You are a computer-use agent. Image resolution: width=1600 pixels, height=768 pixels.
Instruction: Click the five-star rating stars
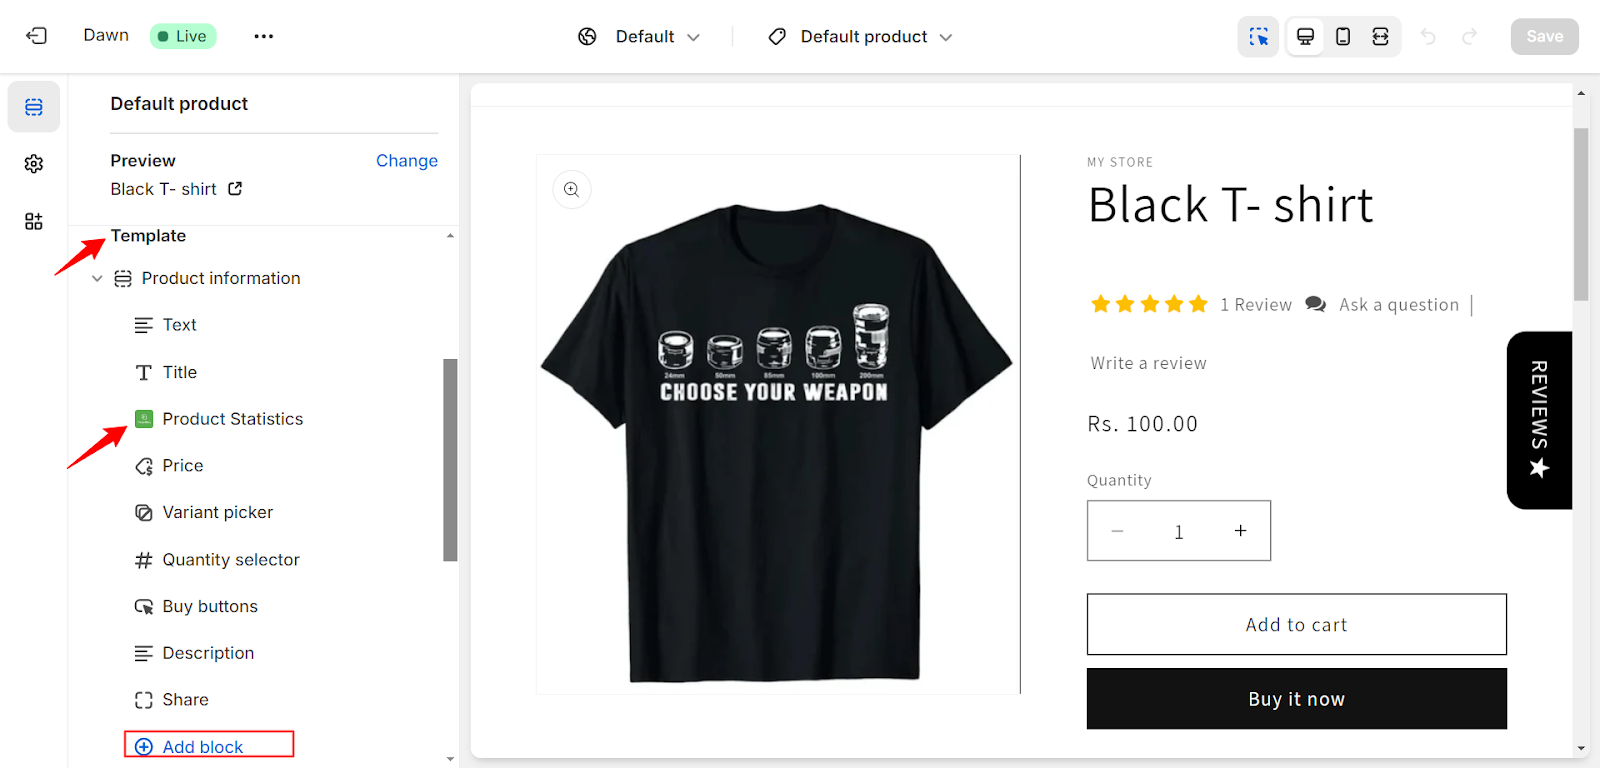point(1149,304)
